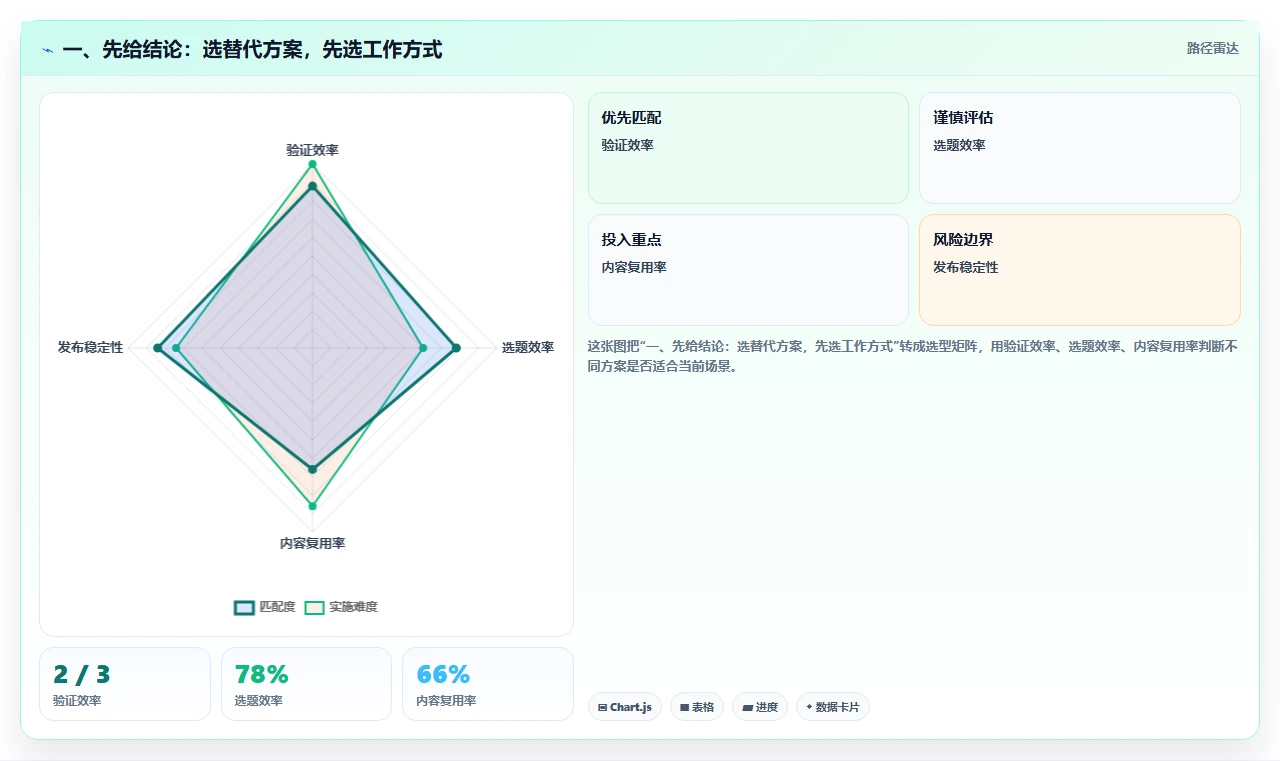Select the 78% 选题效率 stat card

coord(306,684)
